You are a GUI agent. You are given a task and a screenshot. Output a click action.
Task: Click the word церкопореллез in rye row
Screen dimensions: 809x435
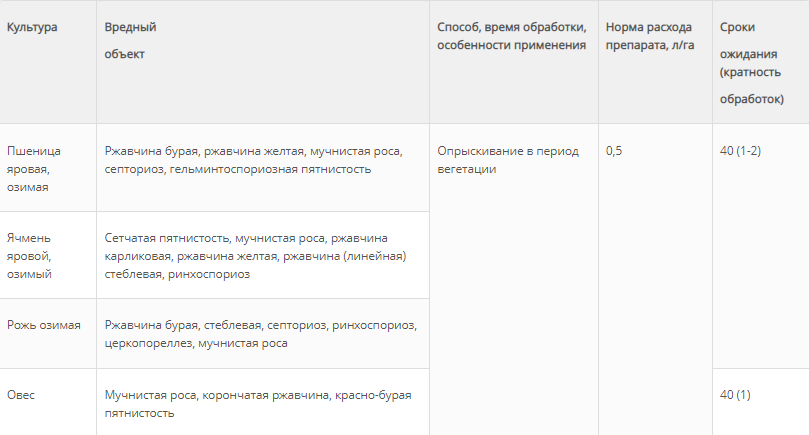click(146, 344)
